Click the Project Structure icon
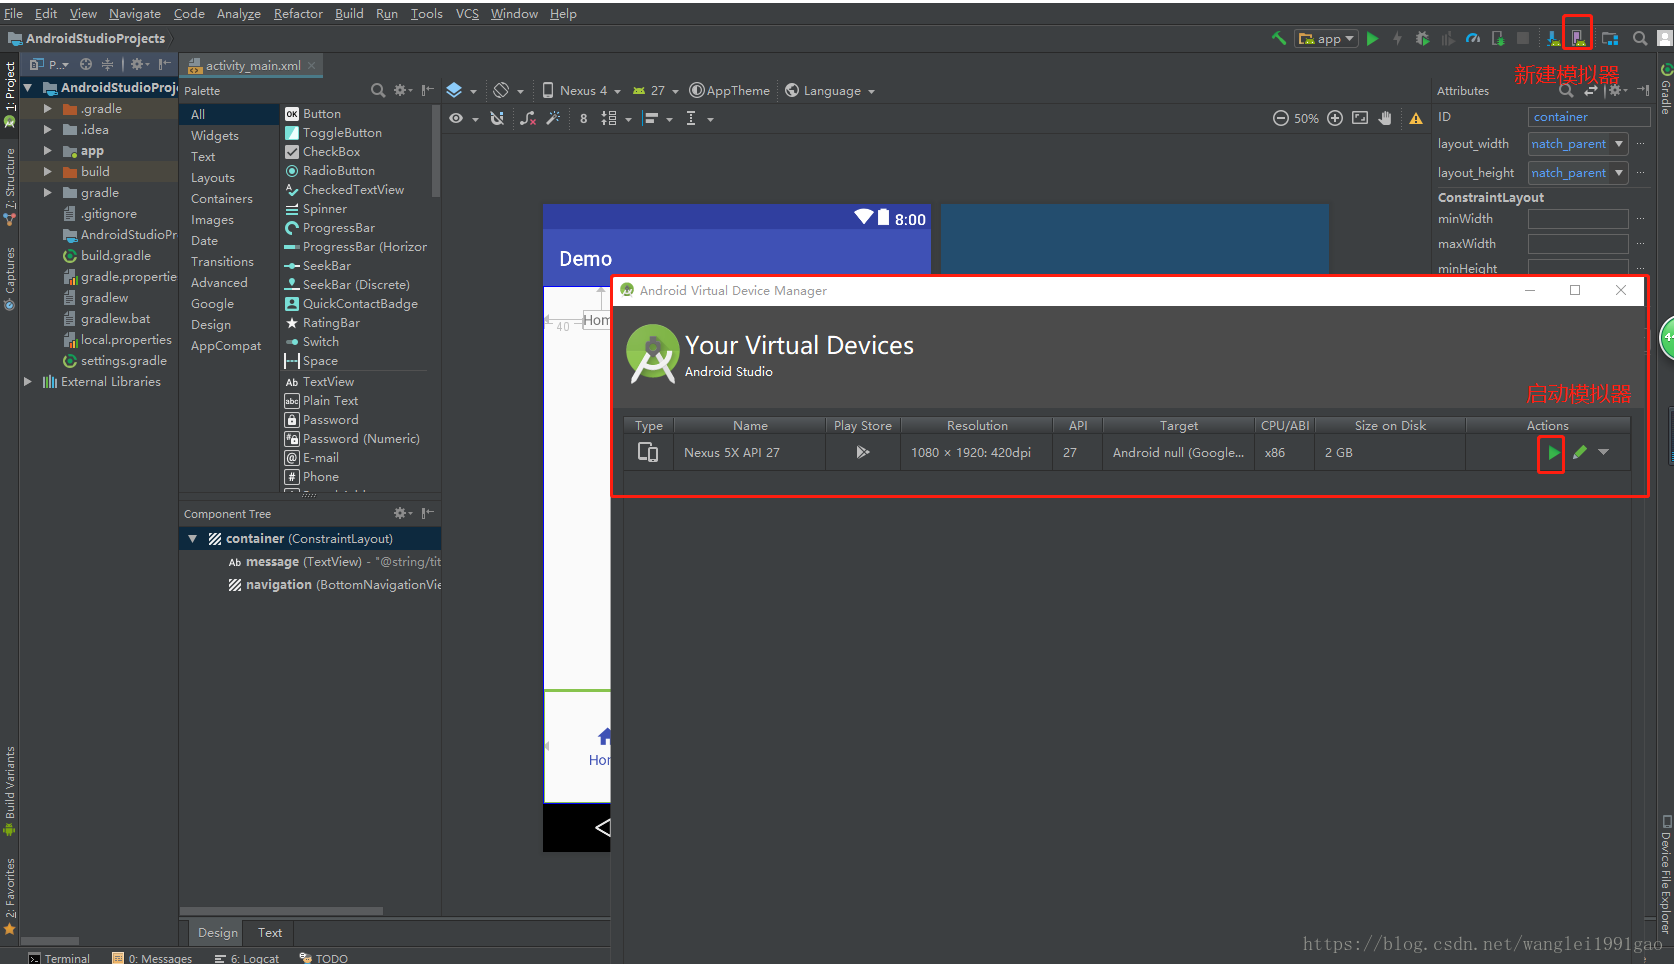 click(x=1610, y=38)
